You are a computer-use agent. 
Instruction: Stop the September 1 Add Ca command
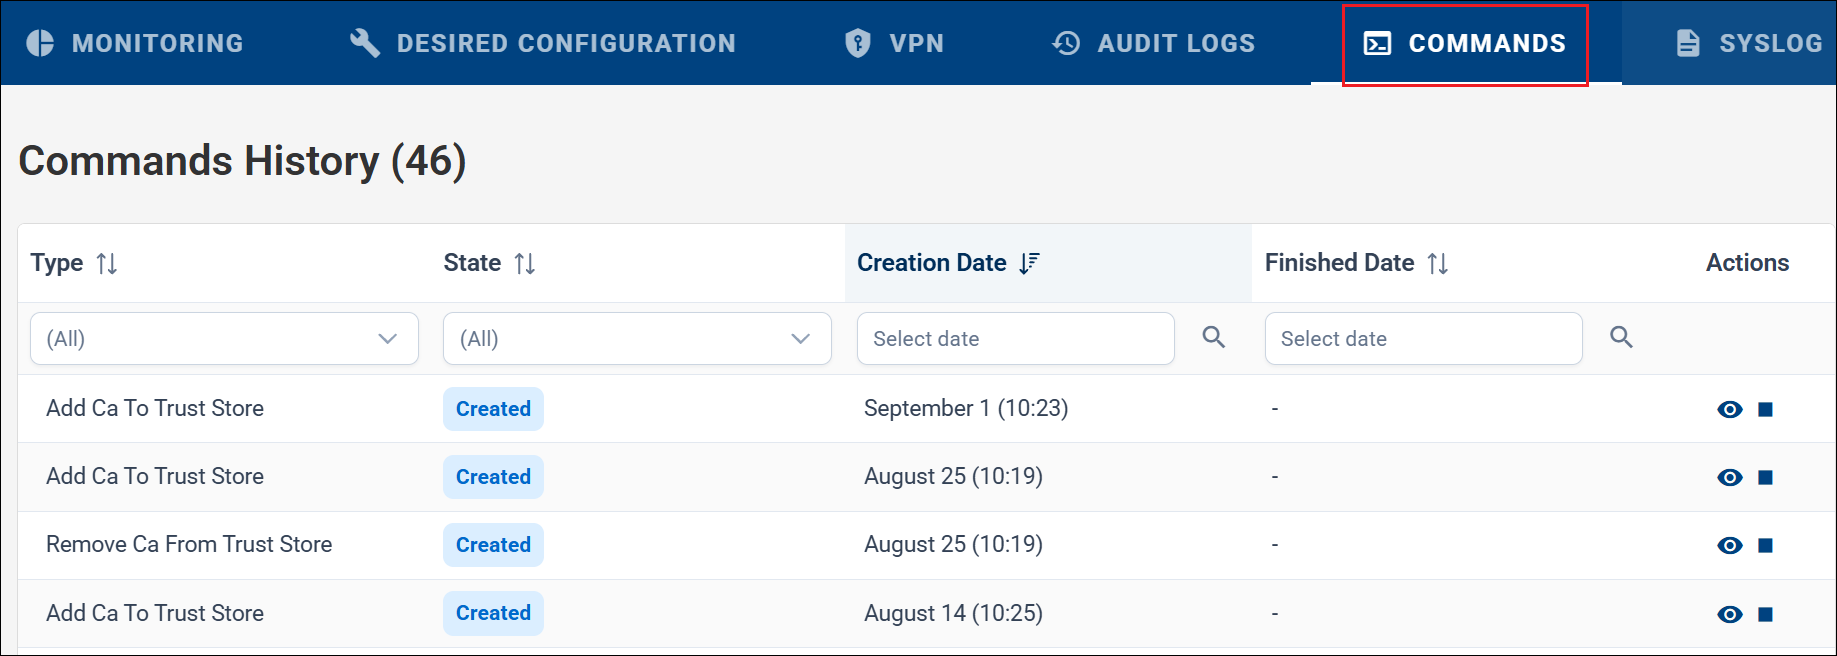coord(1765,409)
